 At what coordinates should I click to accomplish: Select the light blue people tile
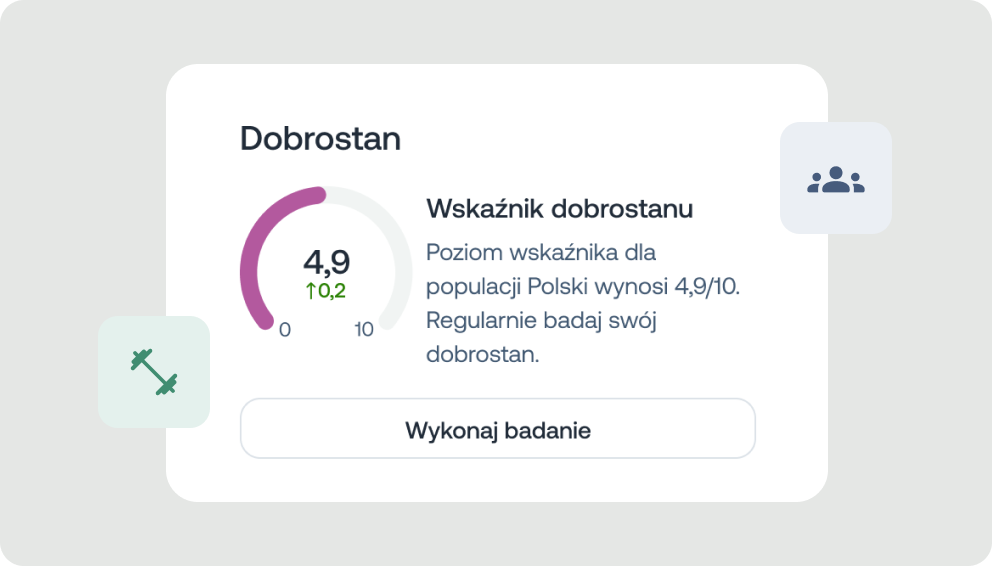pyautogui.click(x=836, y=178)
